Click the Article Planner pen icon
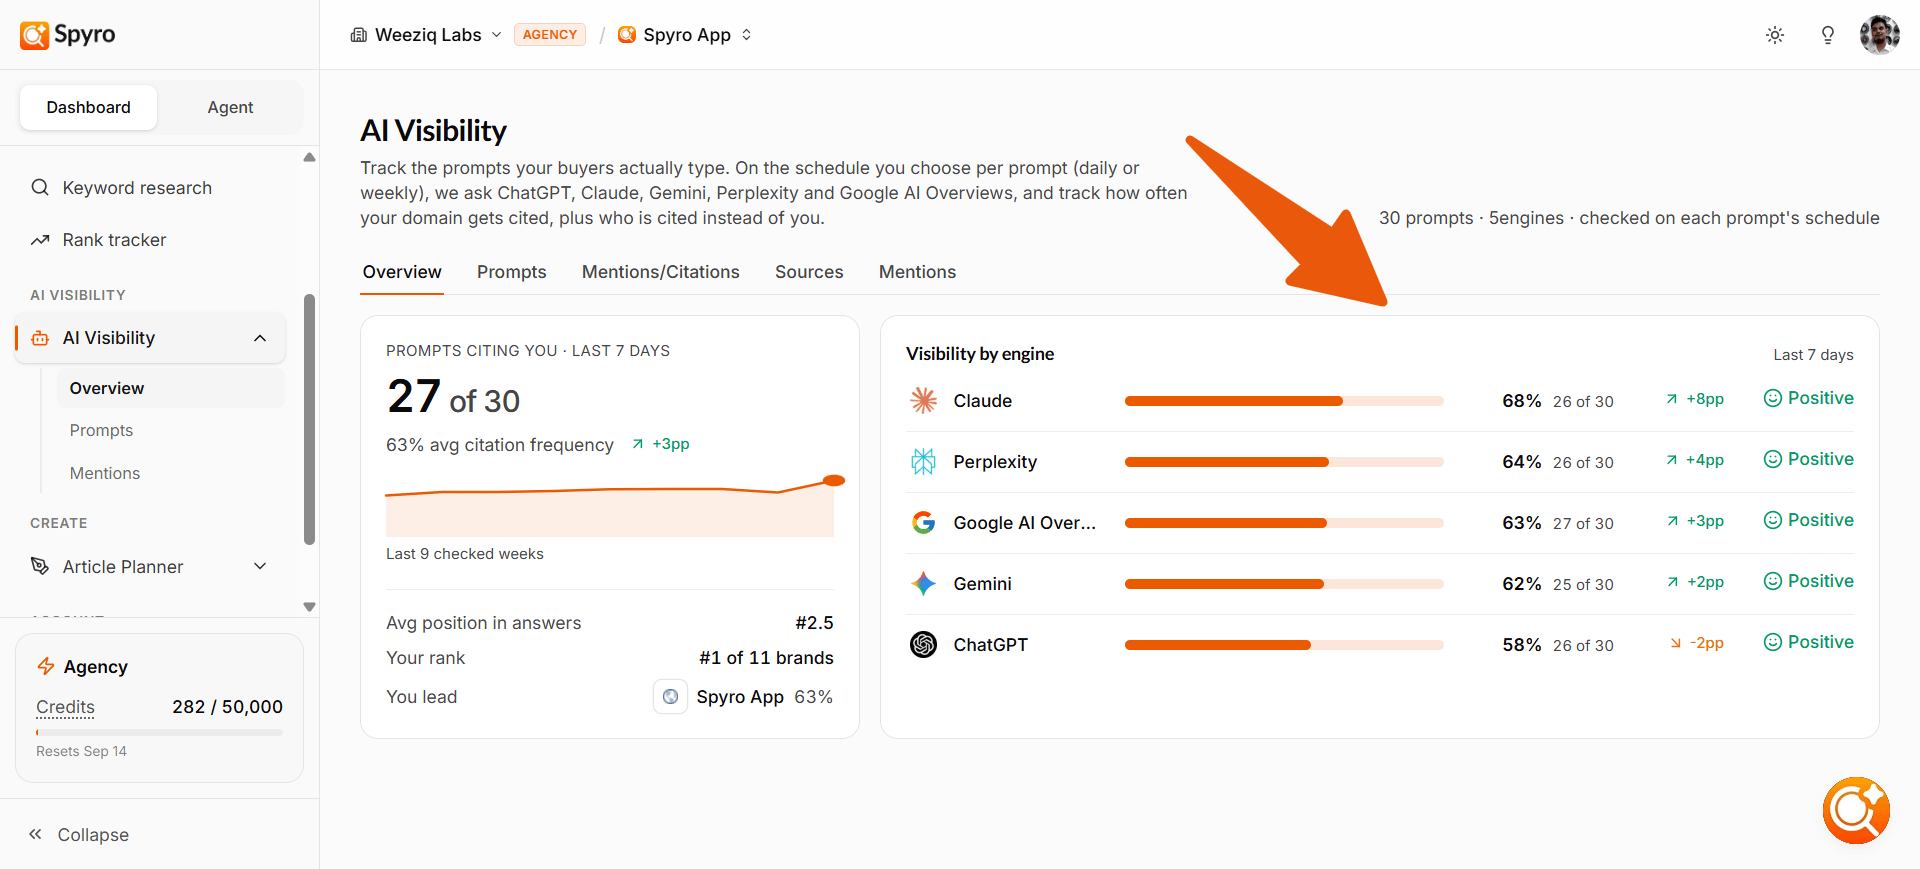Screen dimensions: 1920x869 click(40, 566)
